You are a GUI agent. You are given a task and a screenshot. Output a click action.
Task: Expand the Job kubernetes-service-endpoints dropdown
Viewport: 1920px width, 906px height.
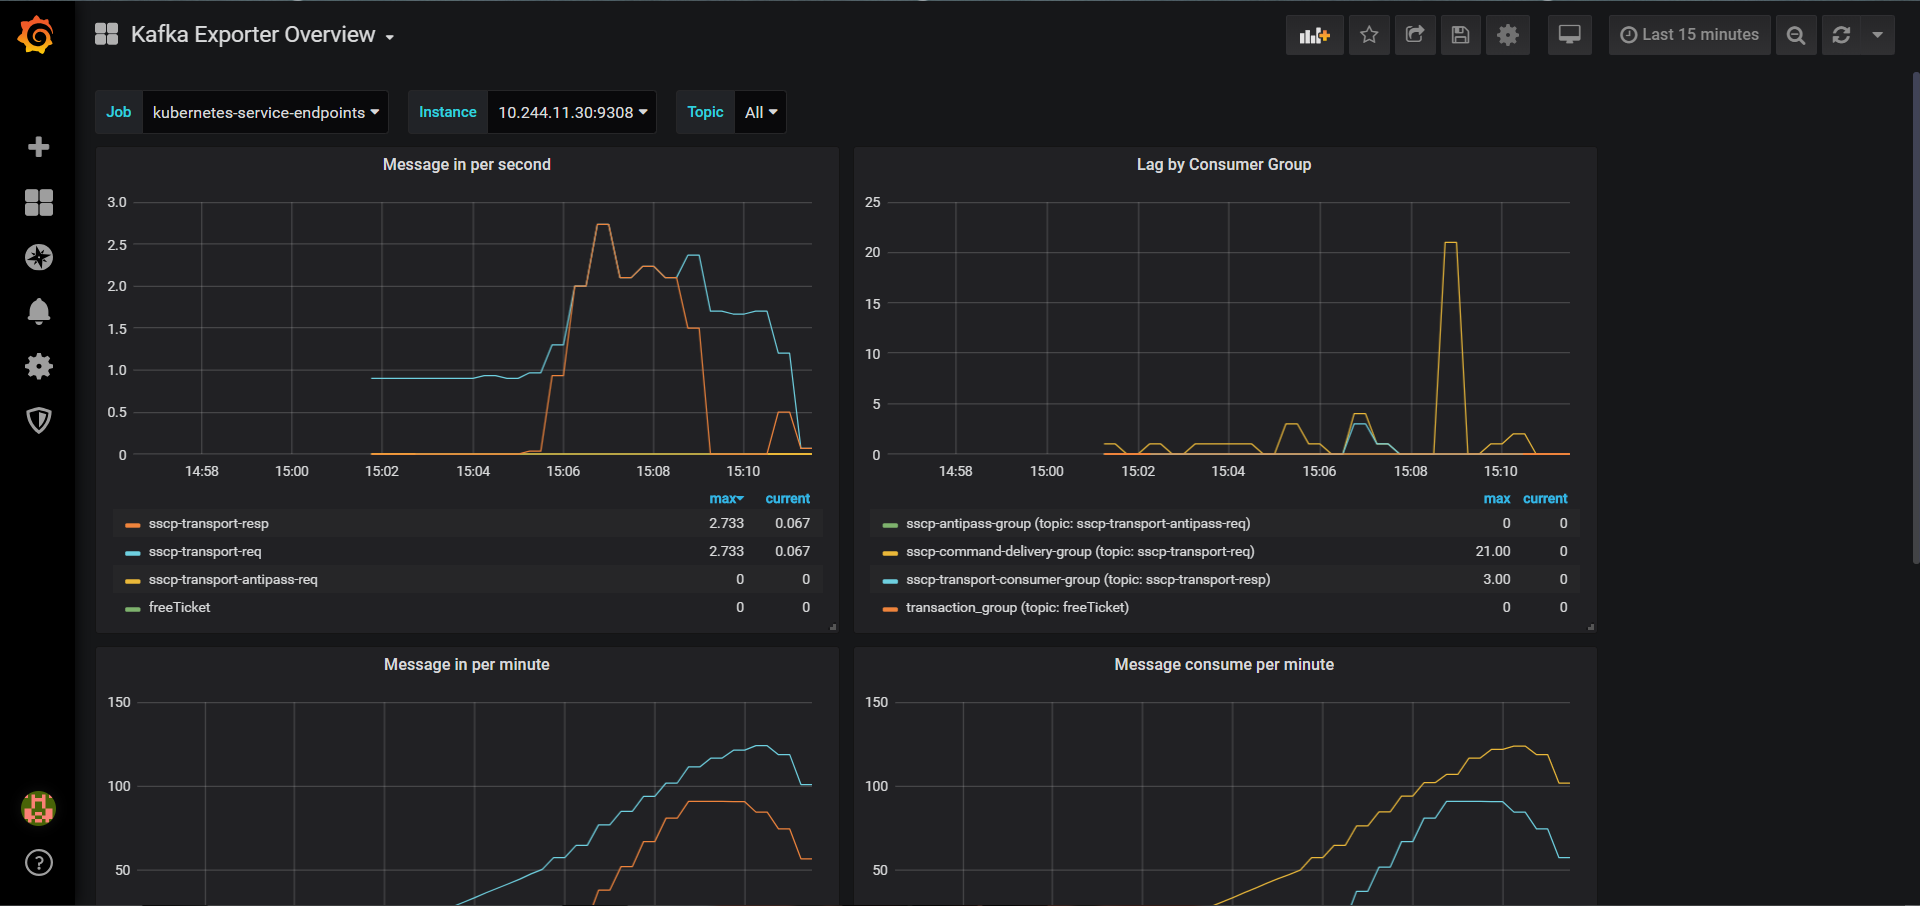(265, 112)
